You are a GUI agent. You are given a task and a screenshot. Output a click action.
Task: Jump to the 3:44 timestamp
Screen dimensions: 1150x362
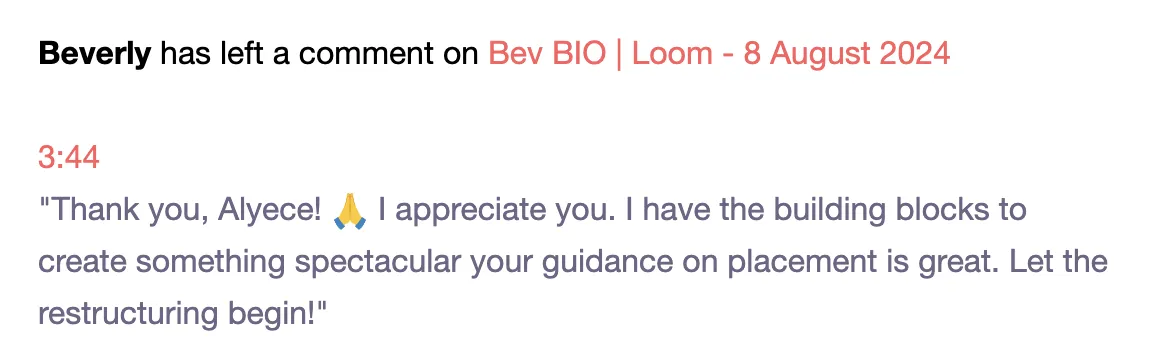(69, 158)
